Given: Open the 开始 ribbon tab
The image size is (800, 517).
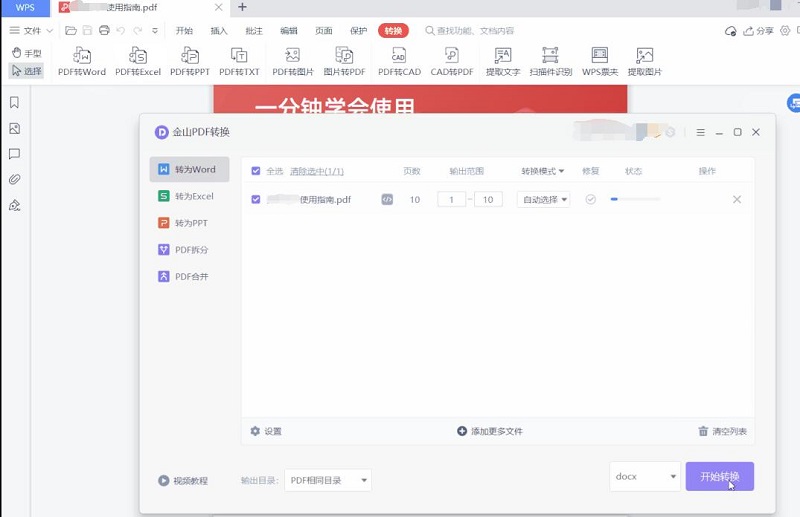Looking at the screenshot, I should (184, 31).
